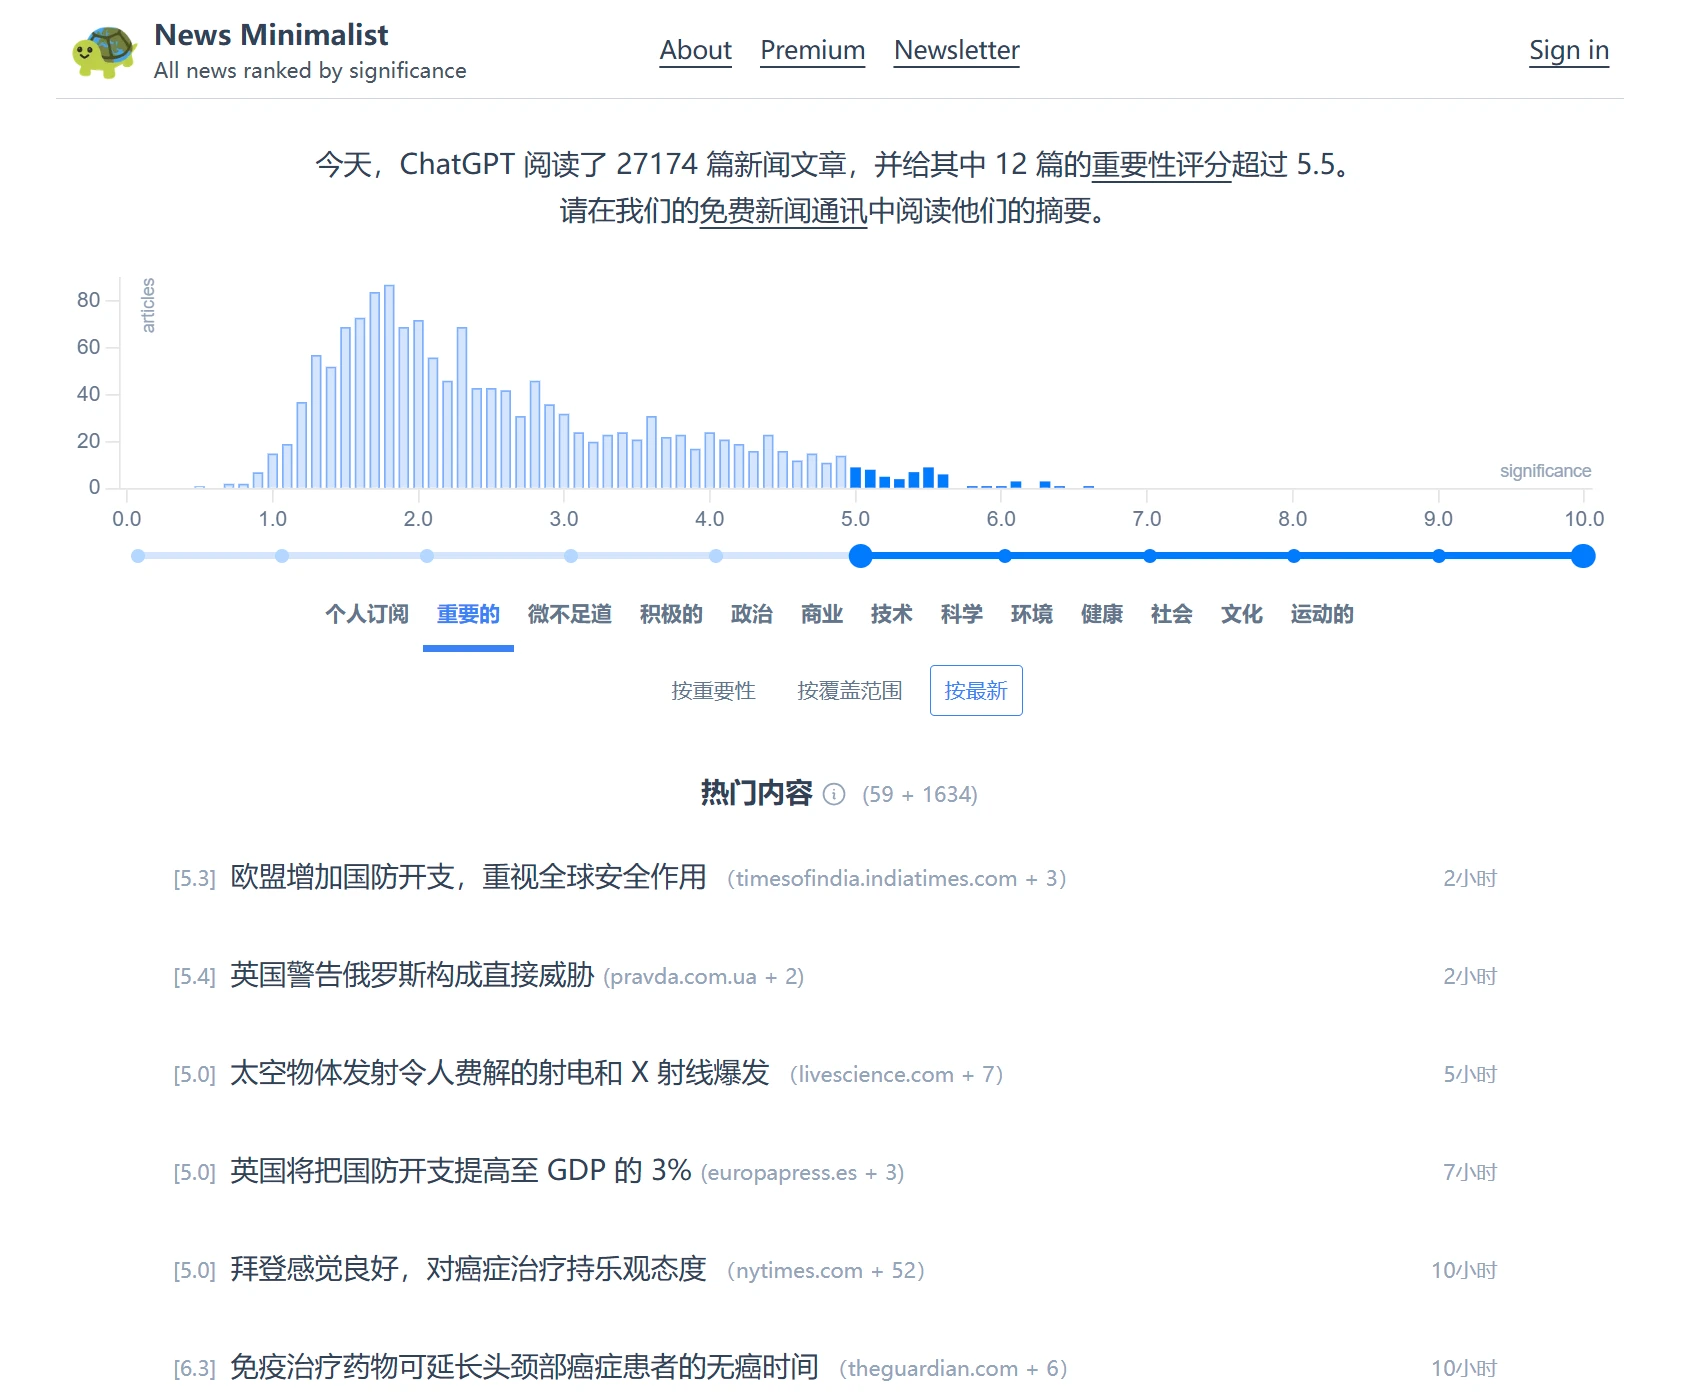1708x1397 pixels.
Task: Click source (nytimes.com + 52)
Action: coord(826,1271)
